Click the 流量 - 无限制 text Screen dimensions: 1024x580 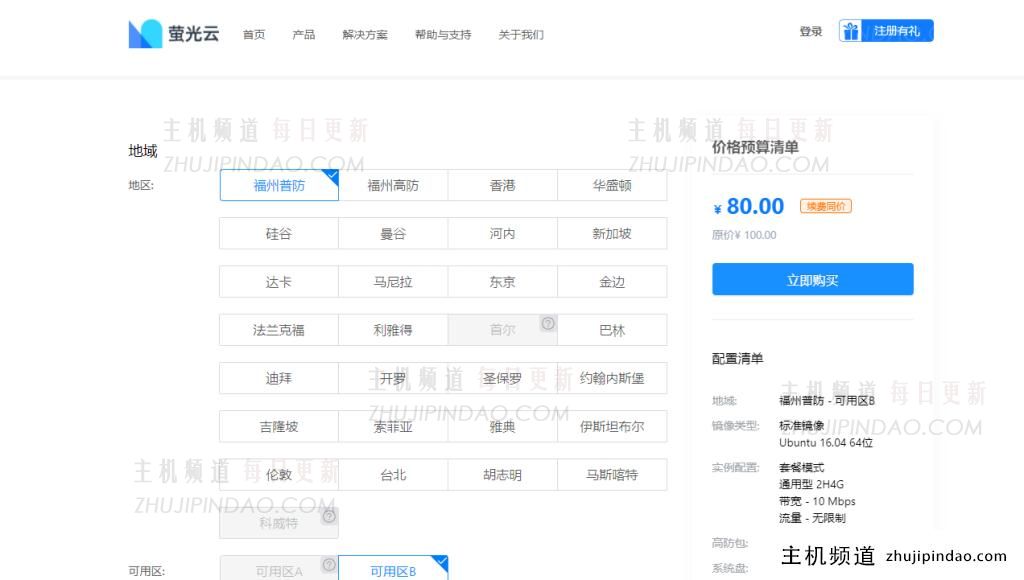pyautogui.click(x=812, y=518)
